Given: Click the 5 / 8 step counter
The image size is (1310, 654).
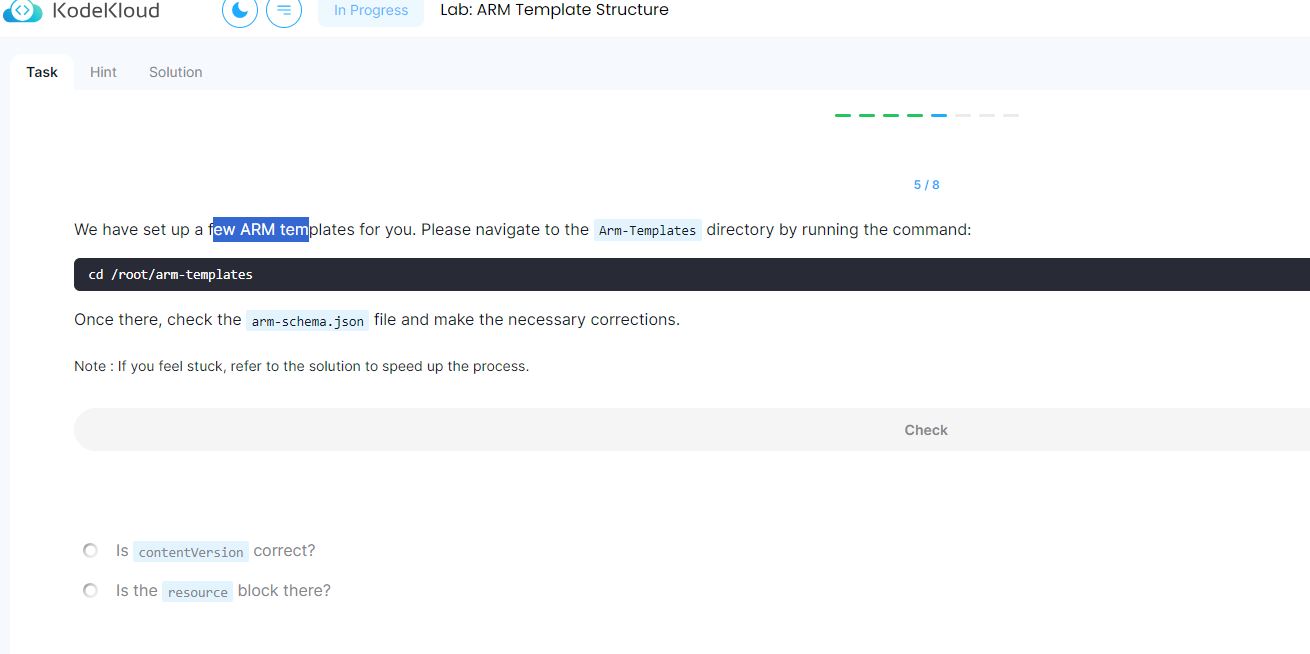Looking at the screenshot, I should [926, 185].
